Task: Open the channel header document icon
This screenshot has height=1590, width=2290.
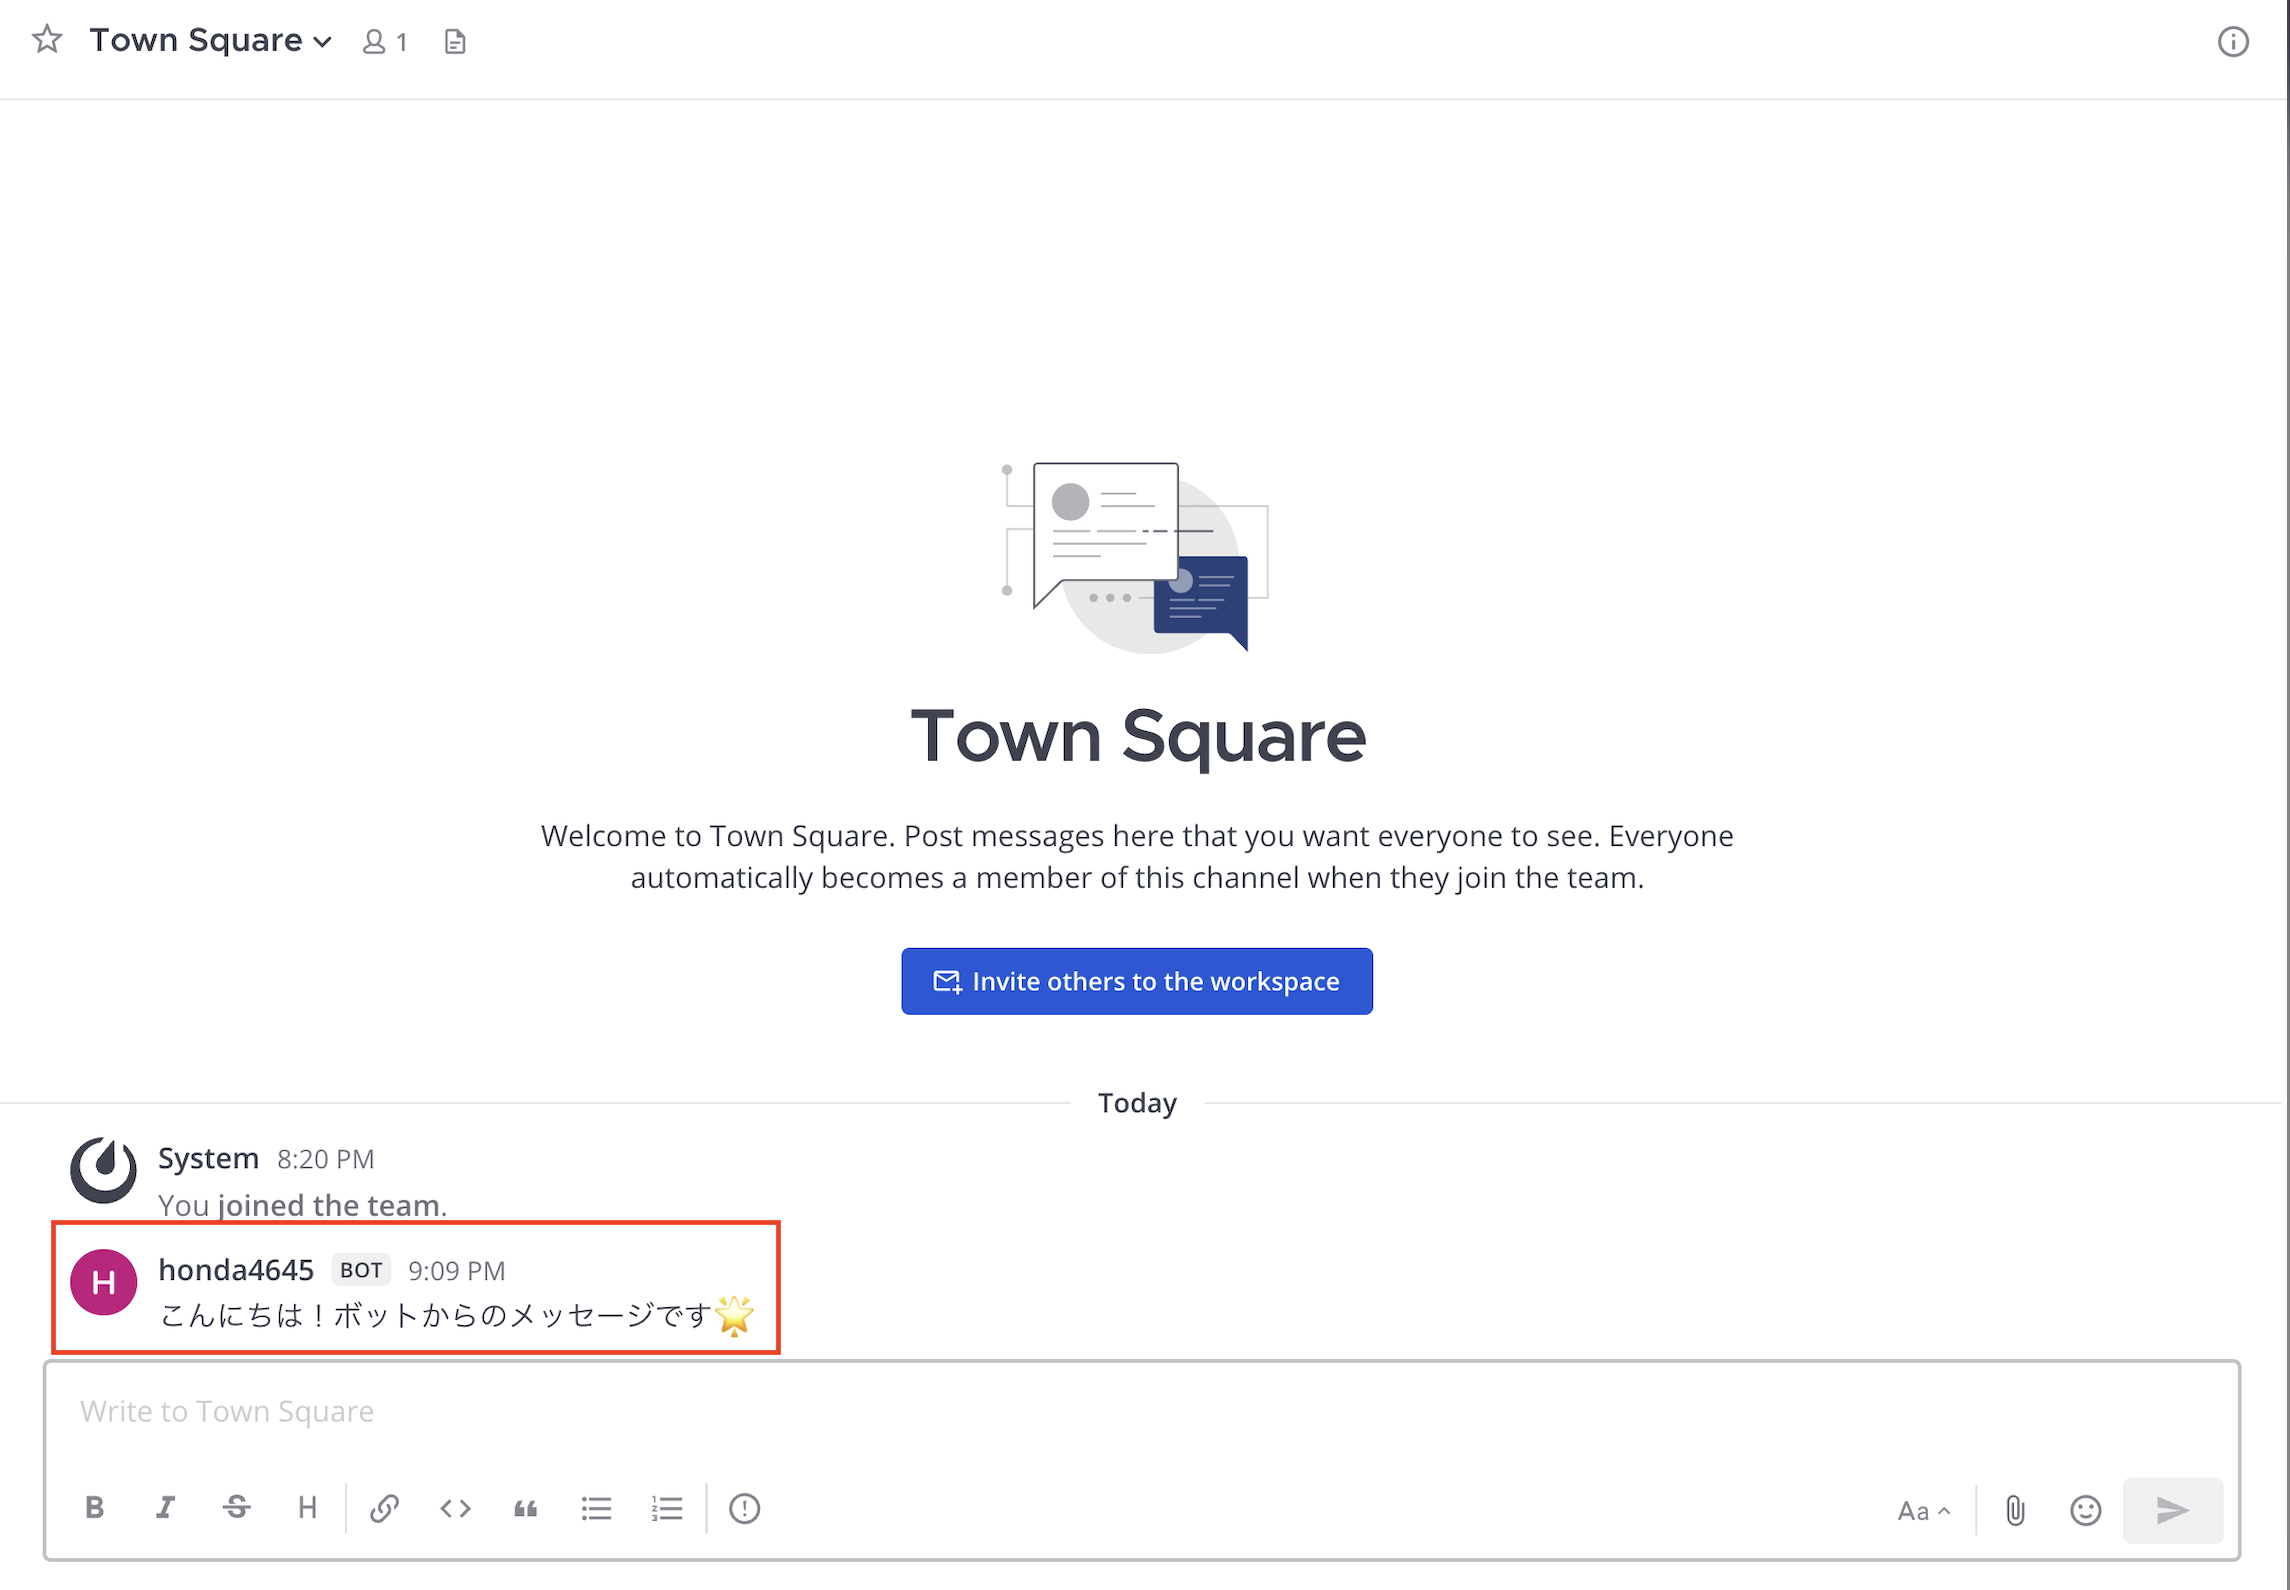Action: tap(455, 42)
